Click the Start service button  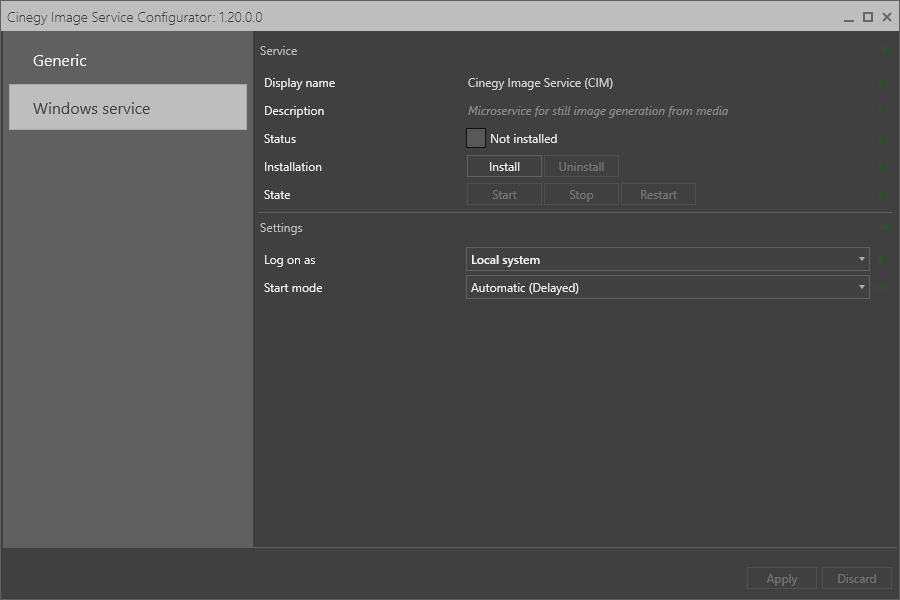tap(504, 195)
